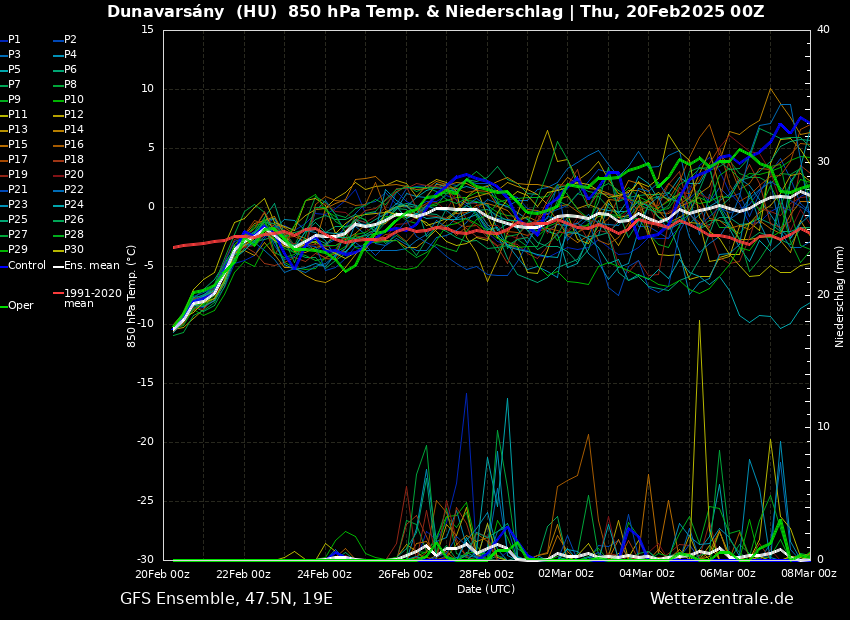
Task: Select the 02Mar 00z date tick label
Action: [567, 574]
